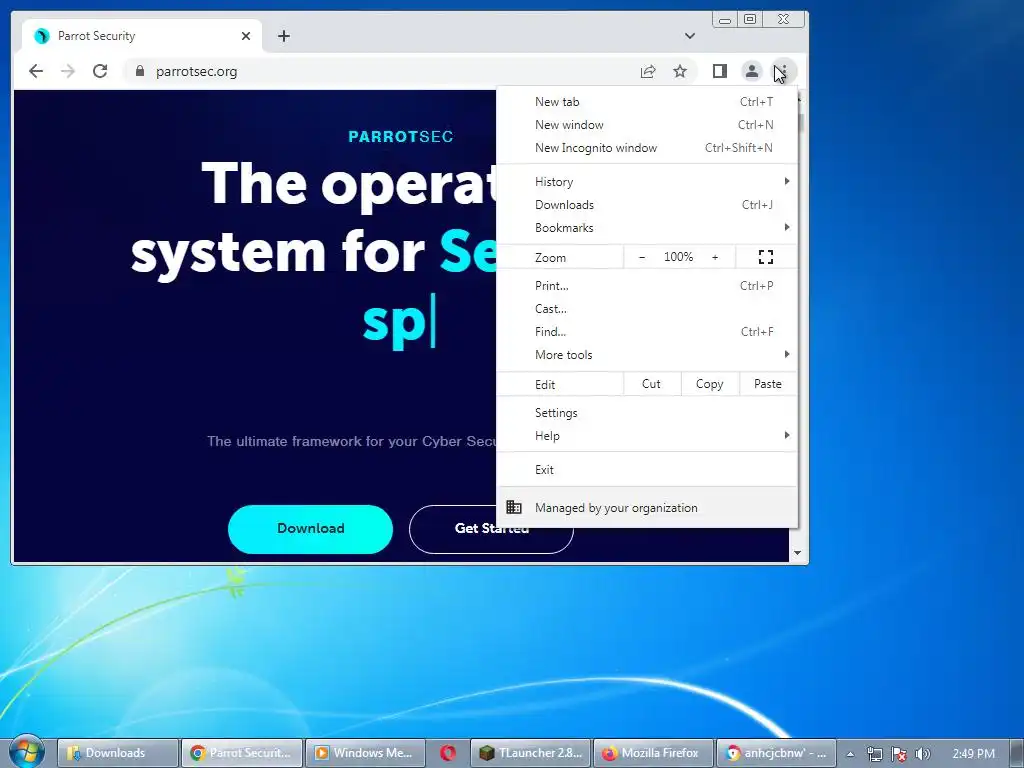Open Opera from the taskbar
This screenshot has height=768, width=1024.
point(448,753)
